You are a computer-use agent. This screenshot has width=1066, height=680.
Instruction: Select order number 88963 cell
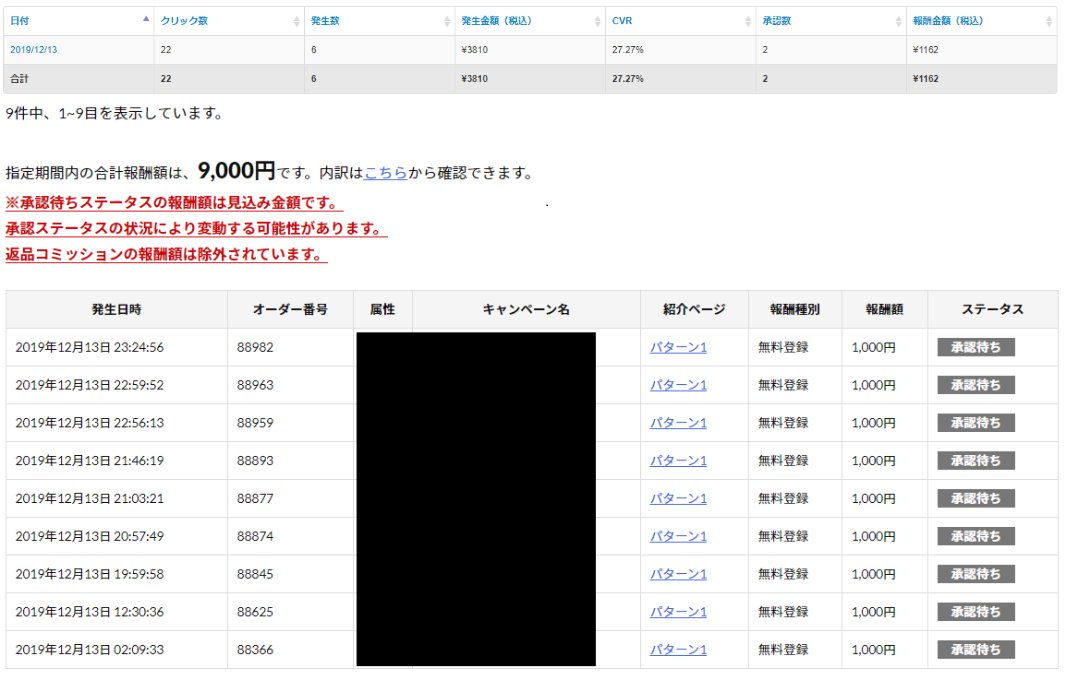click(290, 385)
